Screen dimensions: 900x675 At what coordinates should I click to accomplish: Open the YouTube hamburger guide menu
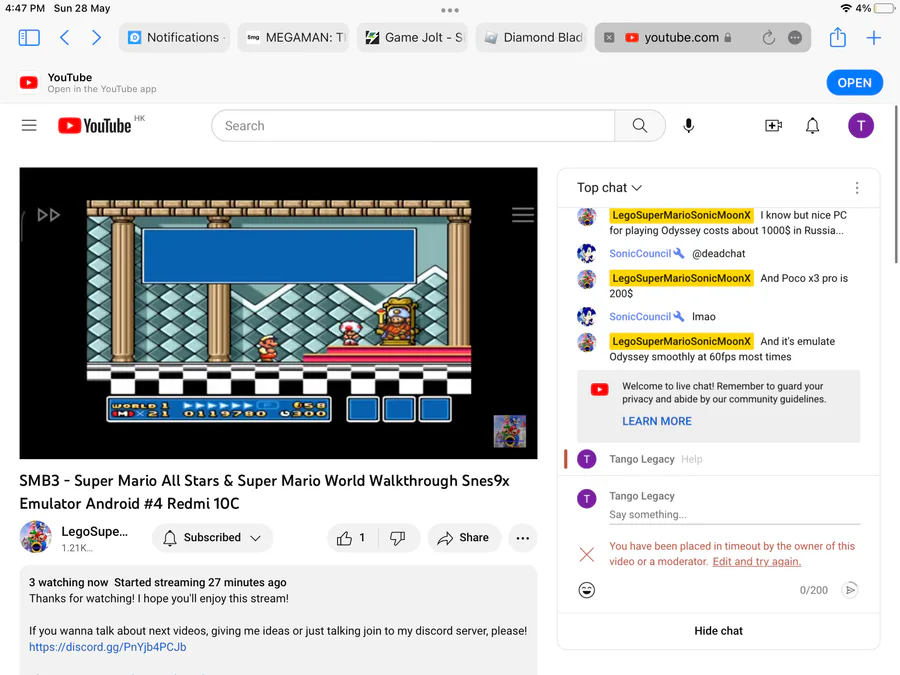click(x=29, y=126)
